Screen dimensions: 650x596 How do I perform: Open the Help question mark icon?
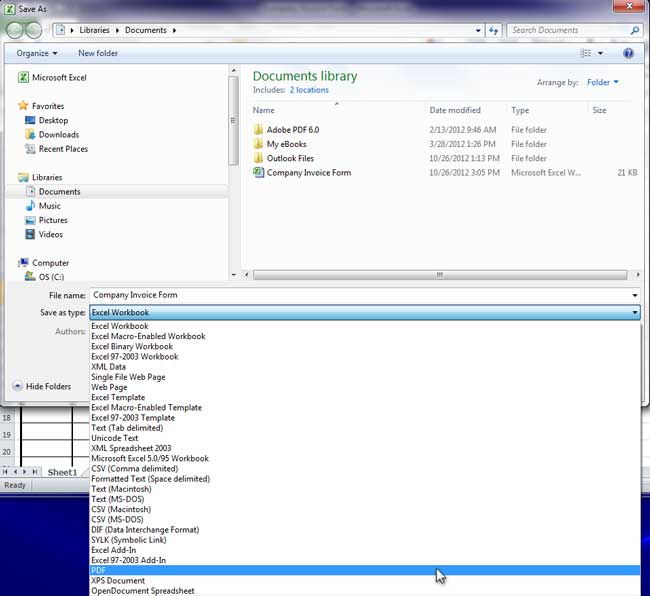tap(628, 53)
